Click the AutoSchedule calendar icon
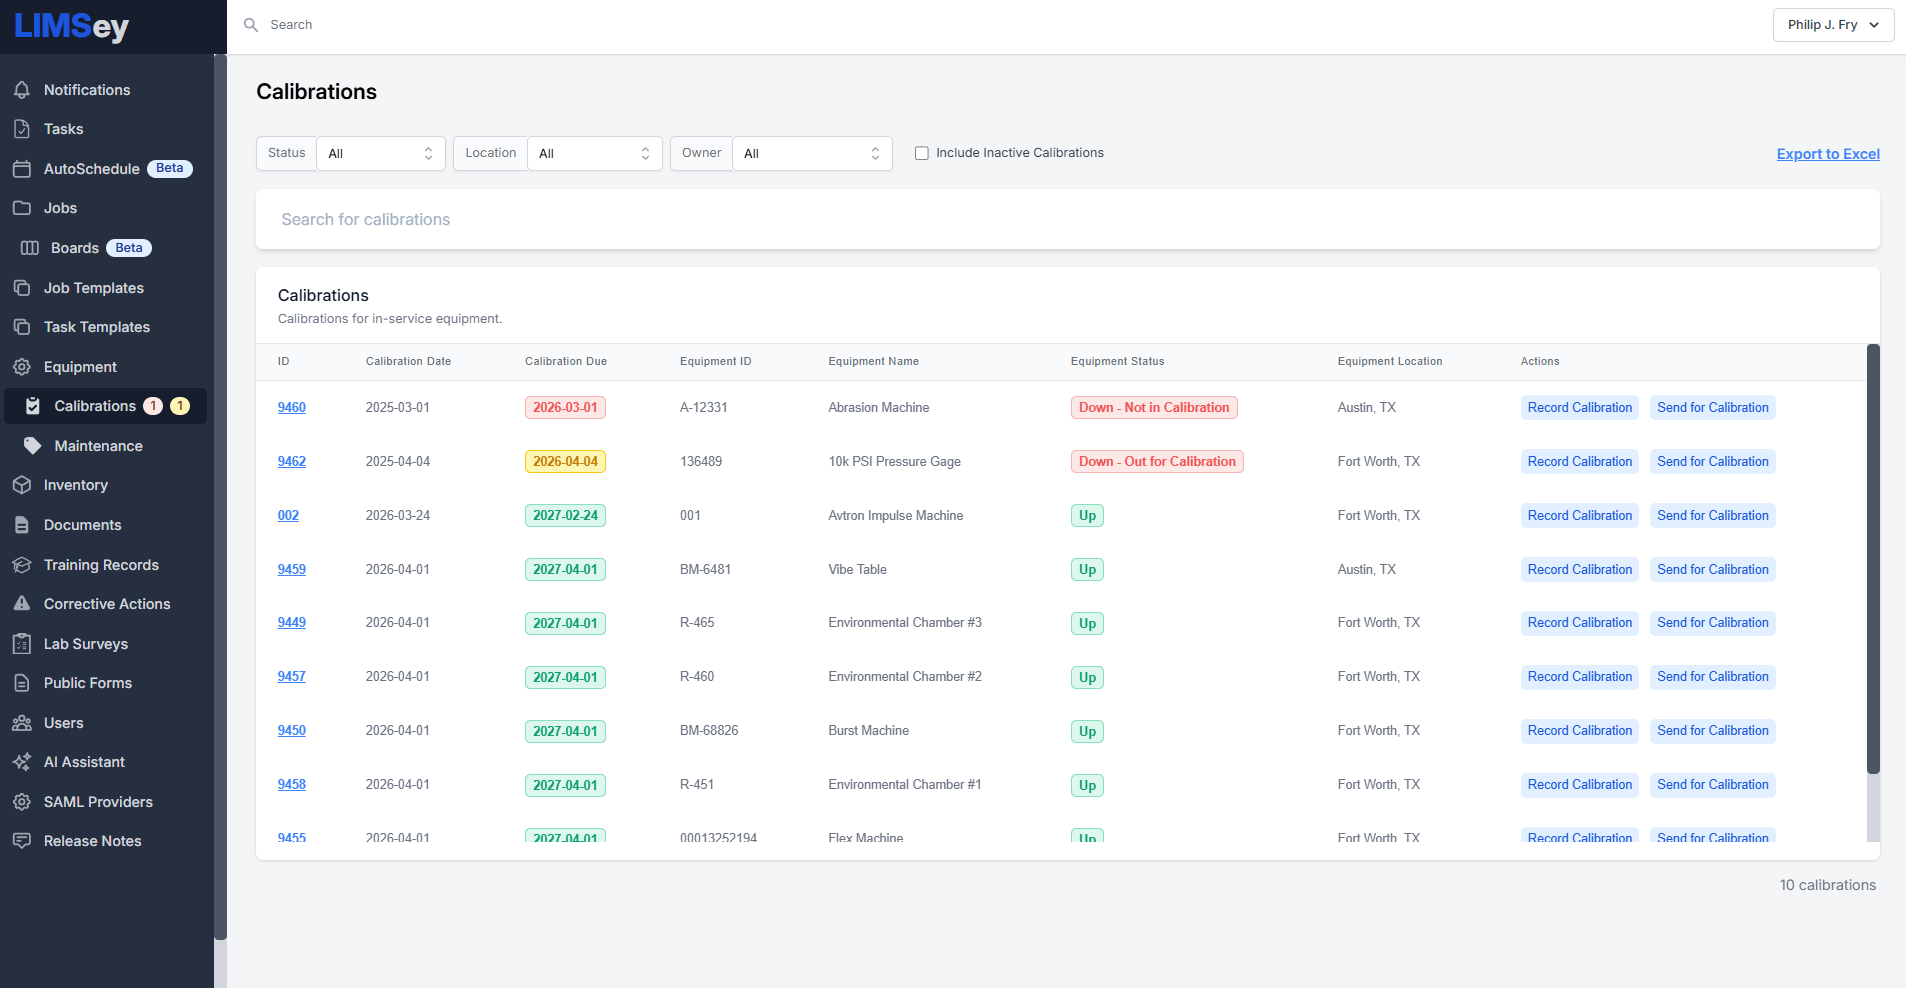Image resolution: width=1906 pixels, height=988 pixels. (22, 169)
